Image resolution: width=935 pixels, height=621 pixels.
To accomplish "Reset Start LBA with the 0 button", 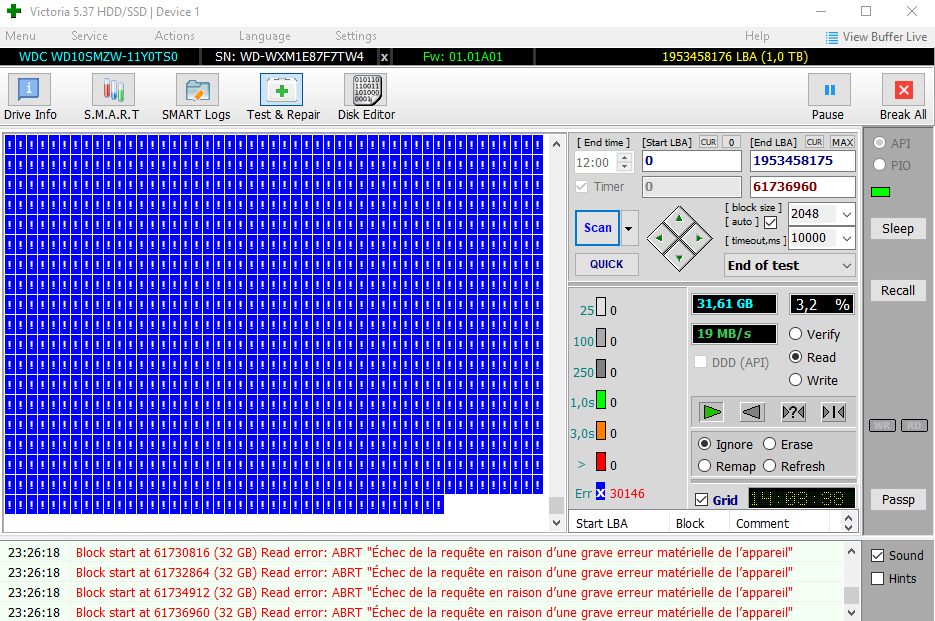I will point(732,142).
